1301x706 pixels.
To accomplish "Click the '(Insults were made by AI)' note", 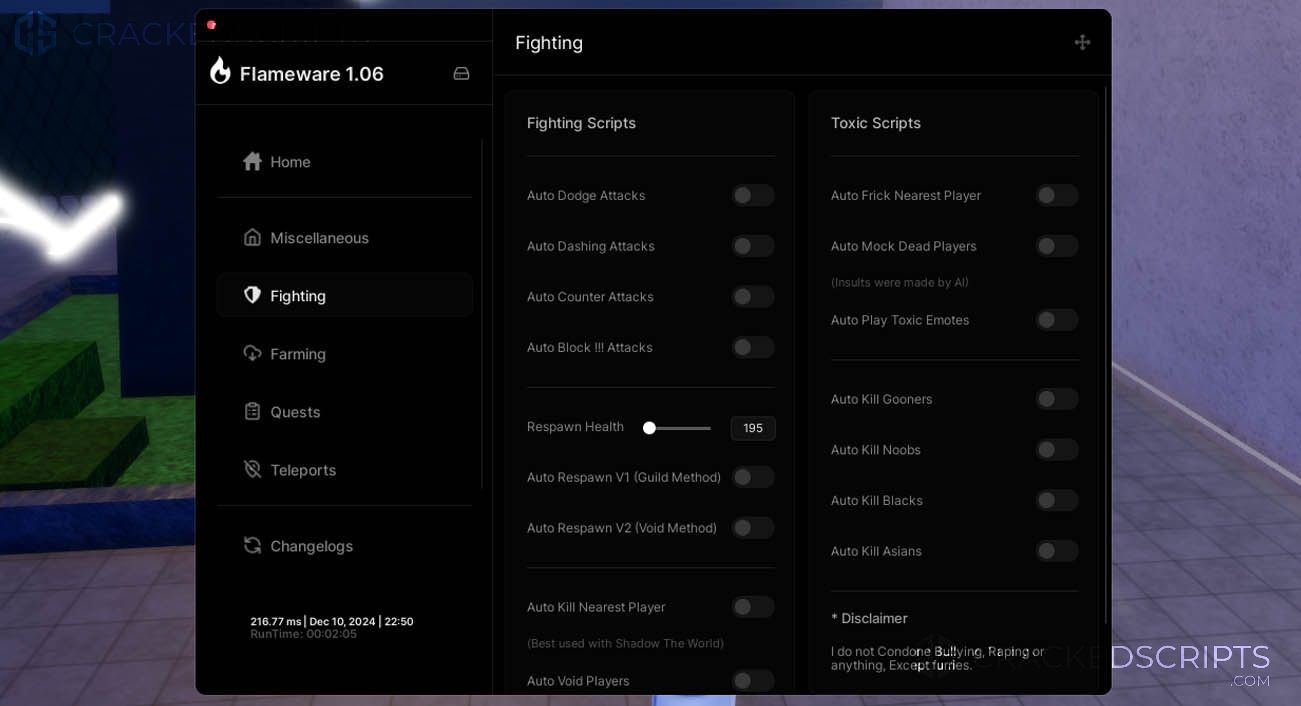I will (900, 282).
